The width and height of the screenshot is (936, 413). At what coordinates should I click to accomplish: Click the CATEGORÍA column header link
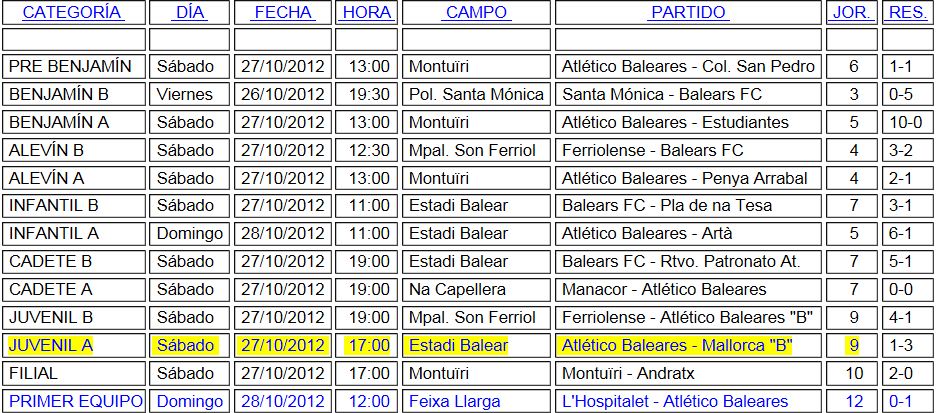pos(73,13)
